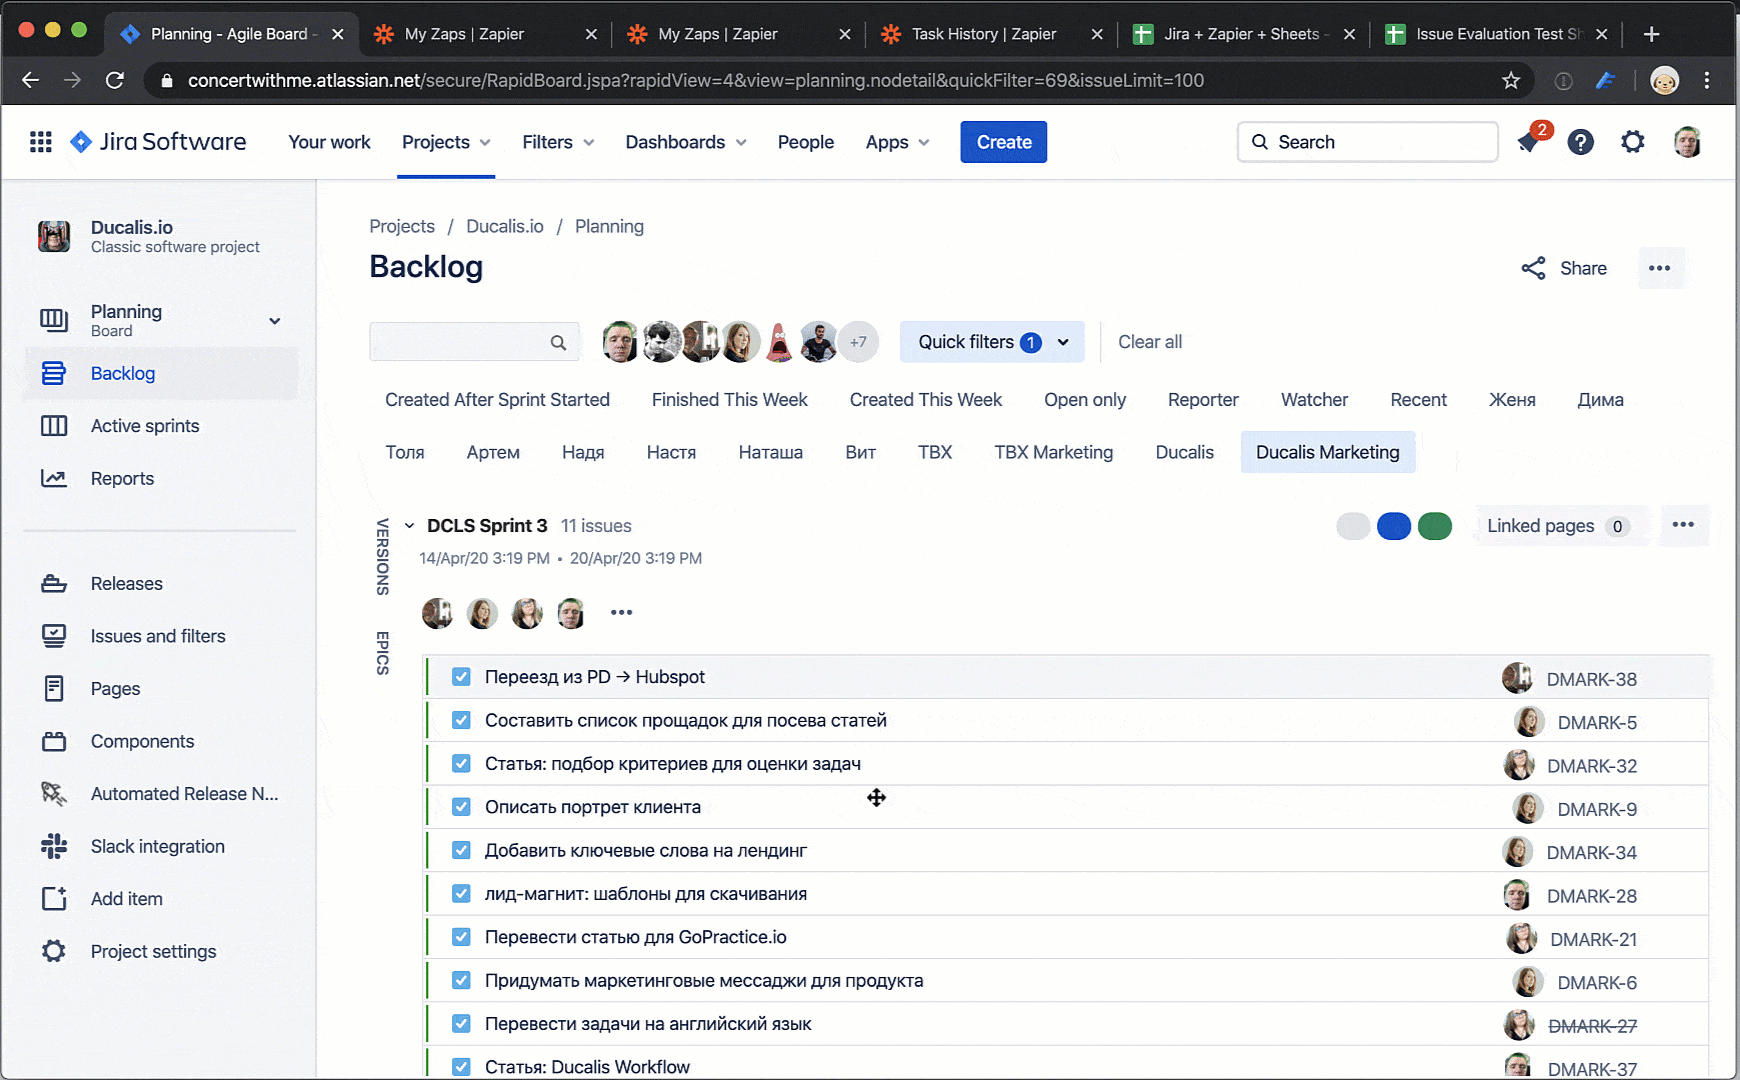Viewport: 1740px width, 1080px height.
Task: Expand the EPICS panel
Action: 382,653
